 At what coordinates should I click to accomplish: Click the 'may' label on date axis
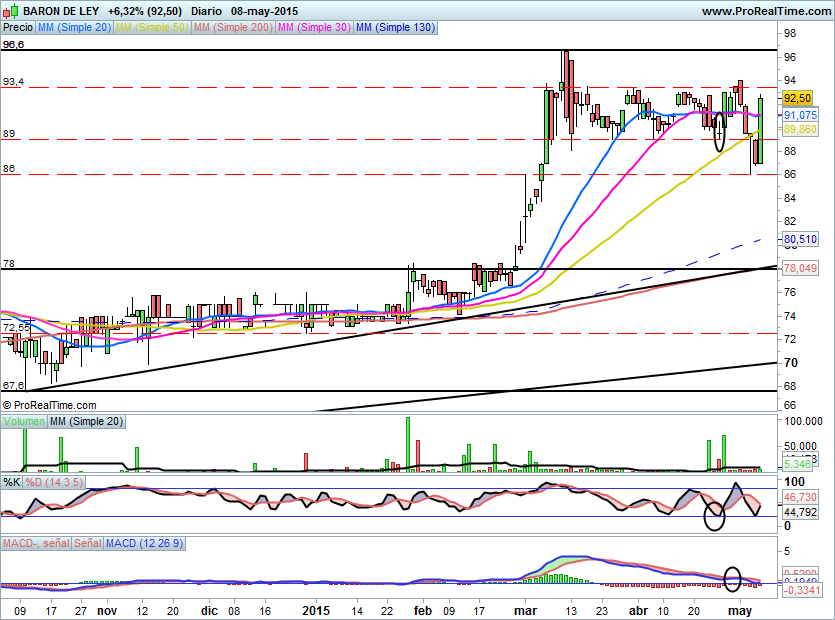(740, 610)
